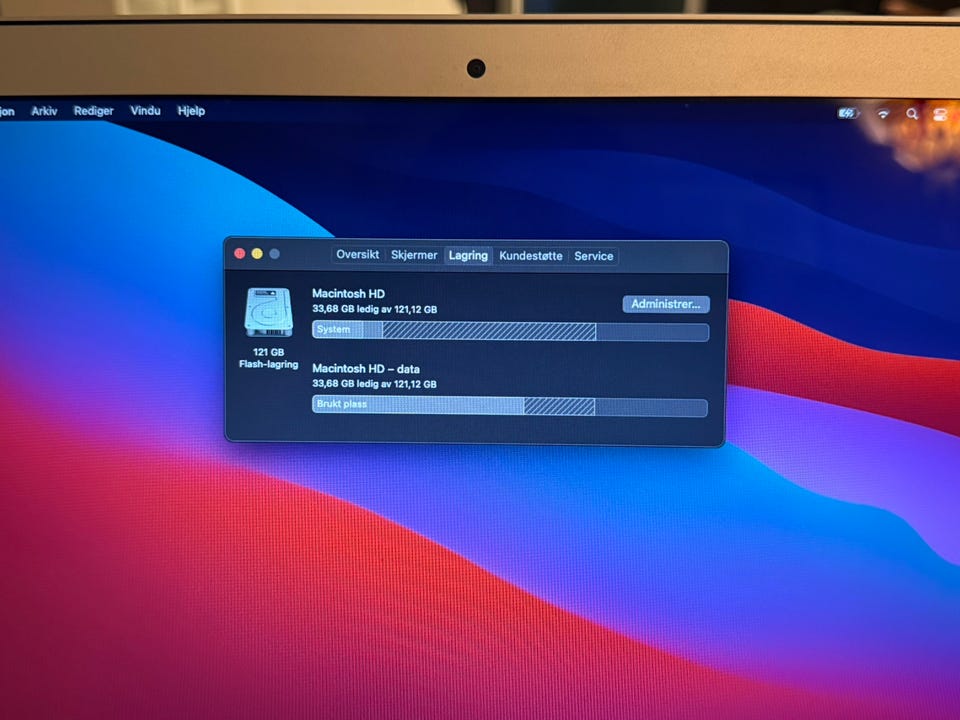The height and width of the screenshot is (720, 960).
Task: Click the Macintosh HD disk icon
Action: pos(269,312)
